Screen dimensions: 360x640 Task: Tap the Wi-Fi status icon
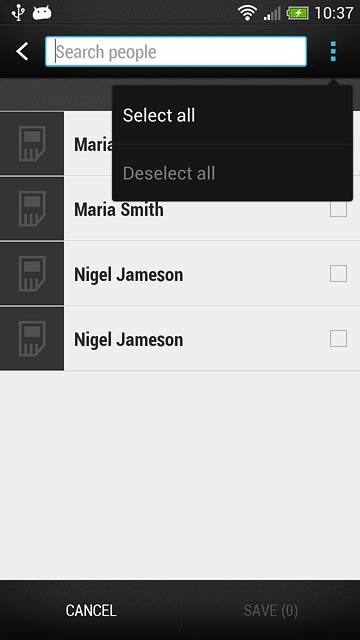tap(247, 13)
